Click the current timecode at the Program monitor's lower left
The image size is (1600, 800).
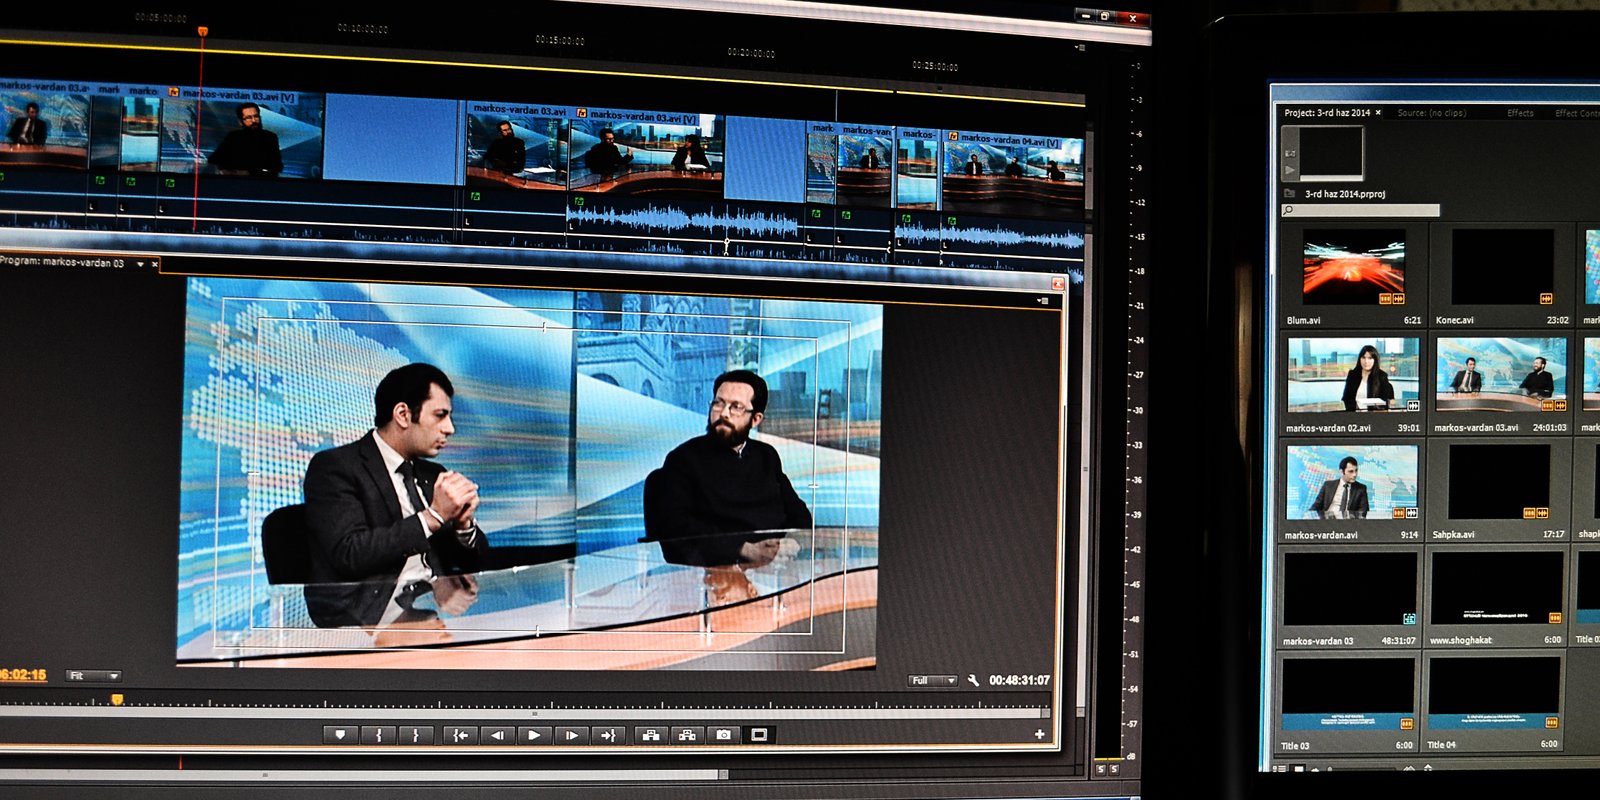coord(22,675)
